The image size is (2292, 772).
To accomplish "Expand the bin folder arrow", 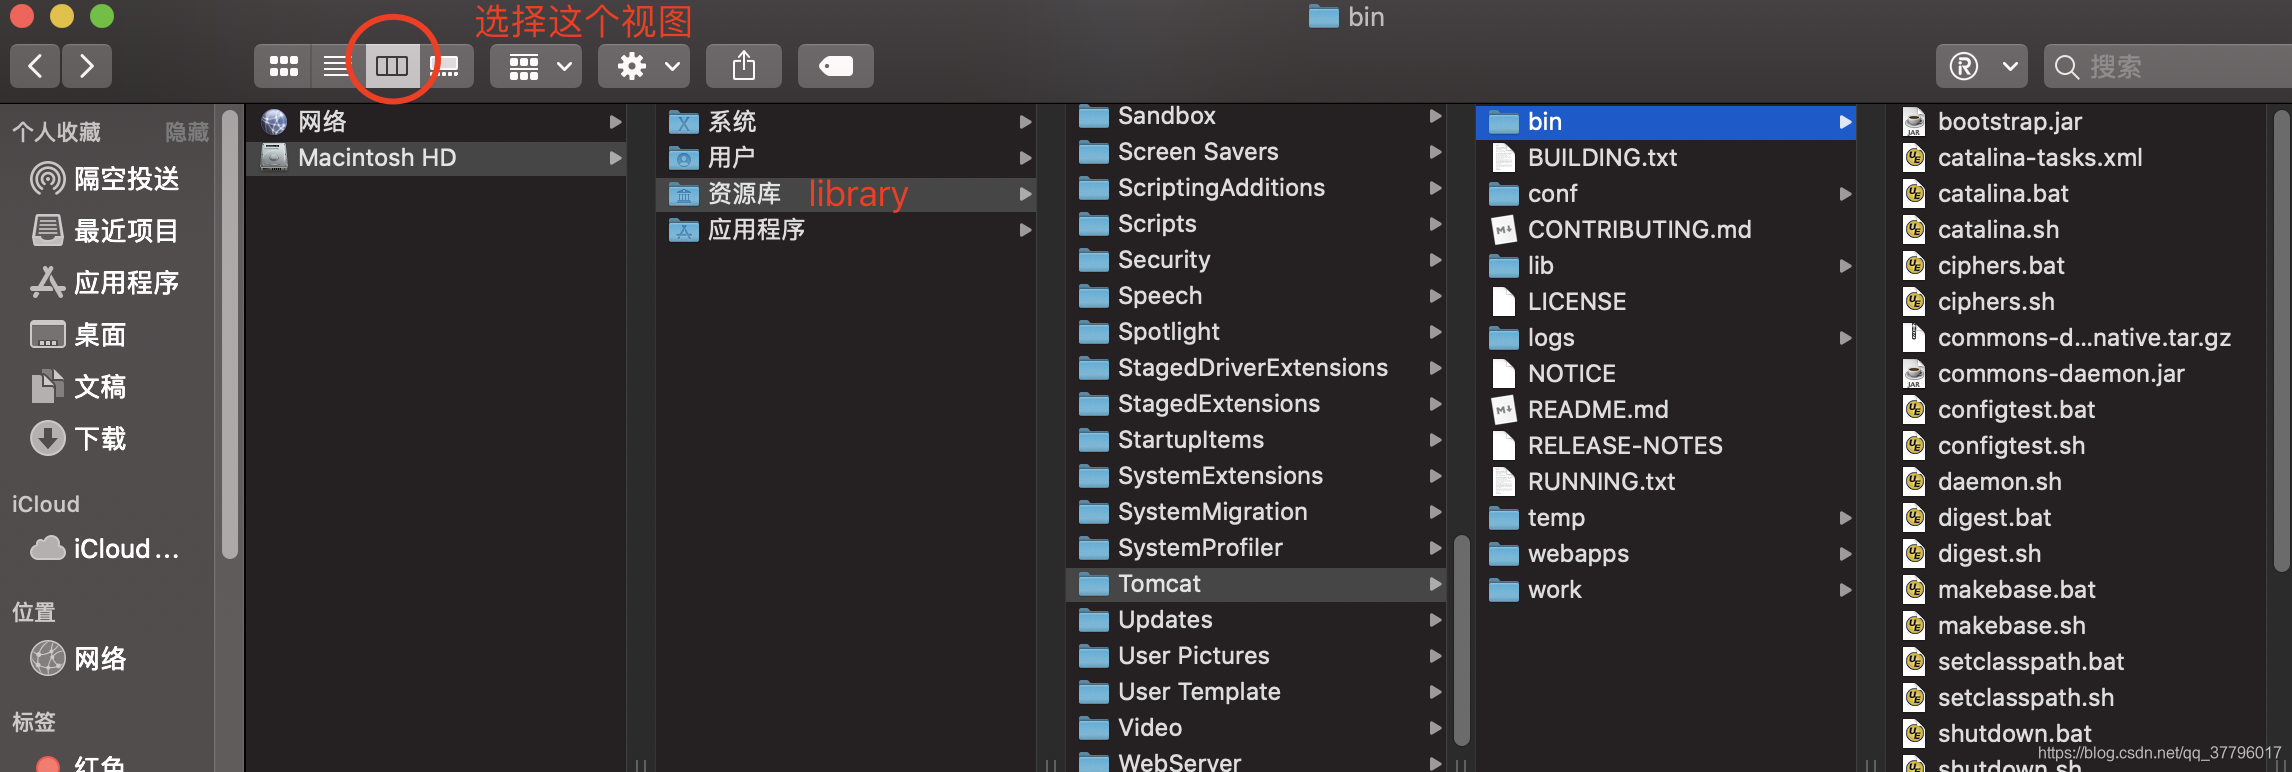I will pyautogui.click(x=1845, y=122).
